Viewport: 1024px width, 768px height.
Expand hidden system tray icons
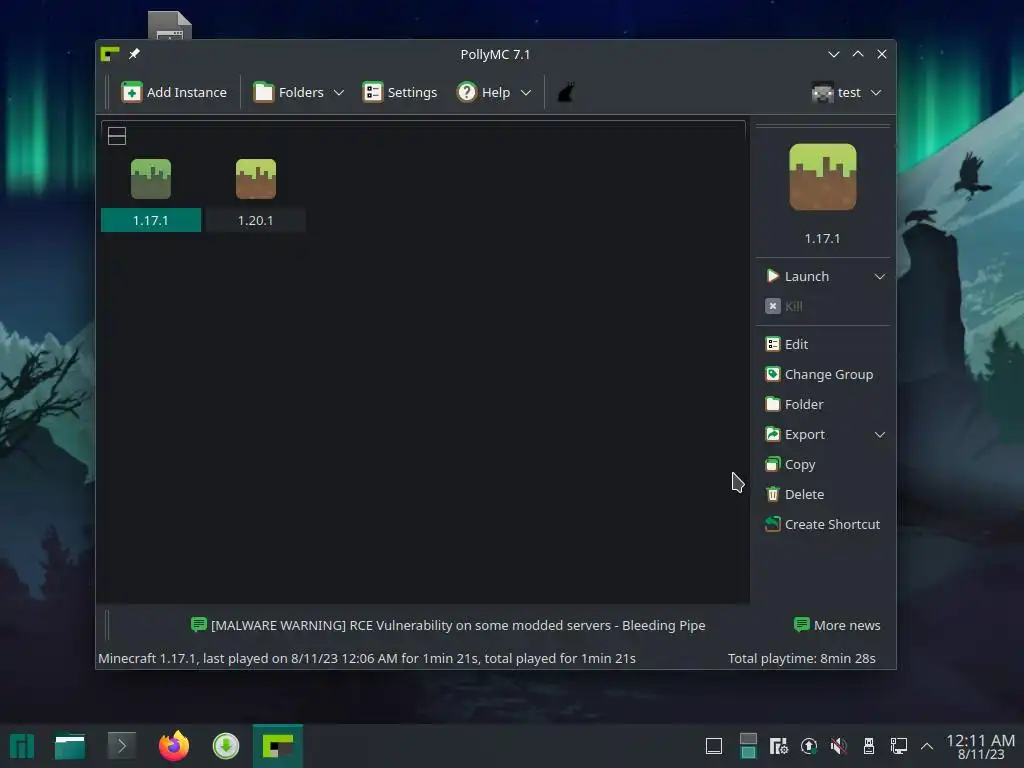[927, 746]
